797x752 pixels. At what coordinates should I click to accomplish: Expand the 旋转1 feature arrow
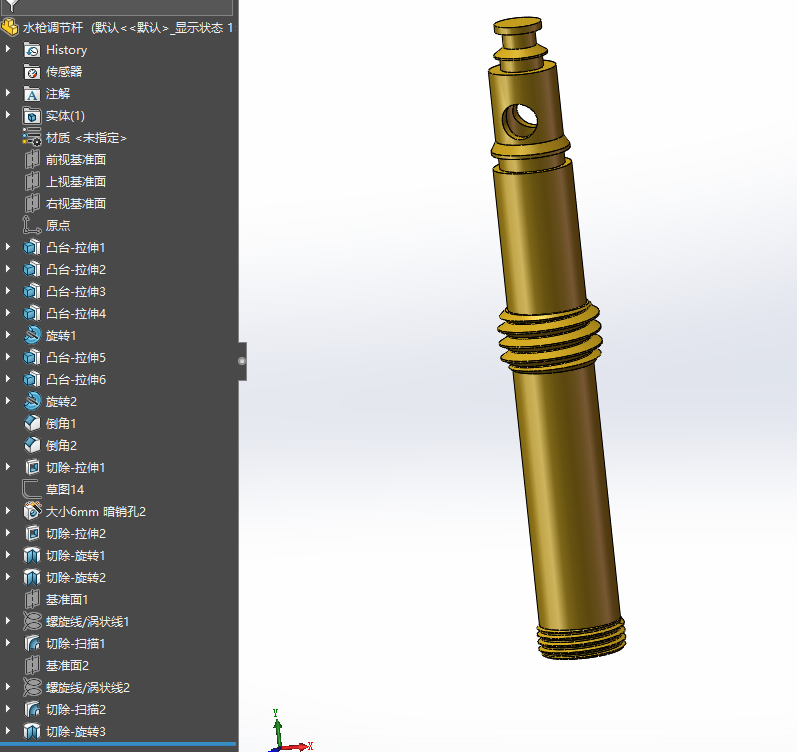pos(8,335)
